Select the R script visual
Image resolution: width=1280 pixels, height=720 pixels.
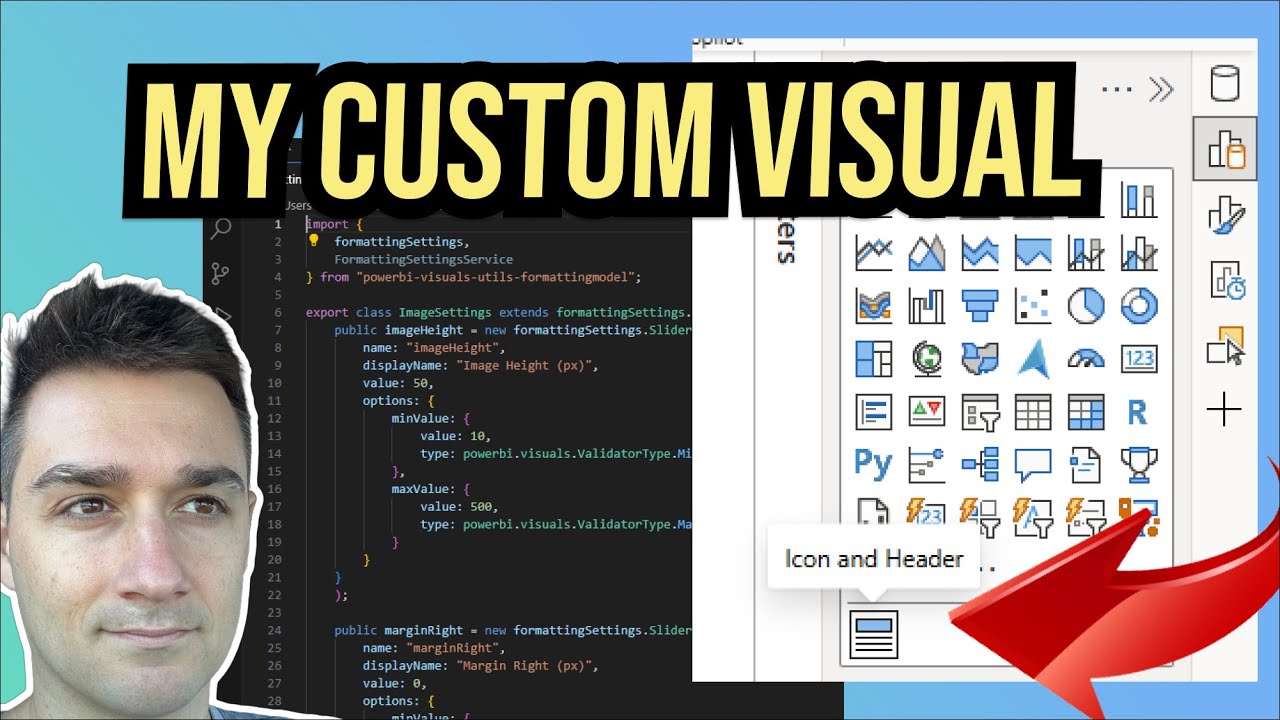point(1138,411)
